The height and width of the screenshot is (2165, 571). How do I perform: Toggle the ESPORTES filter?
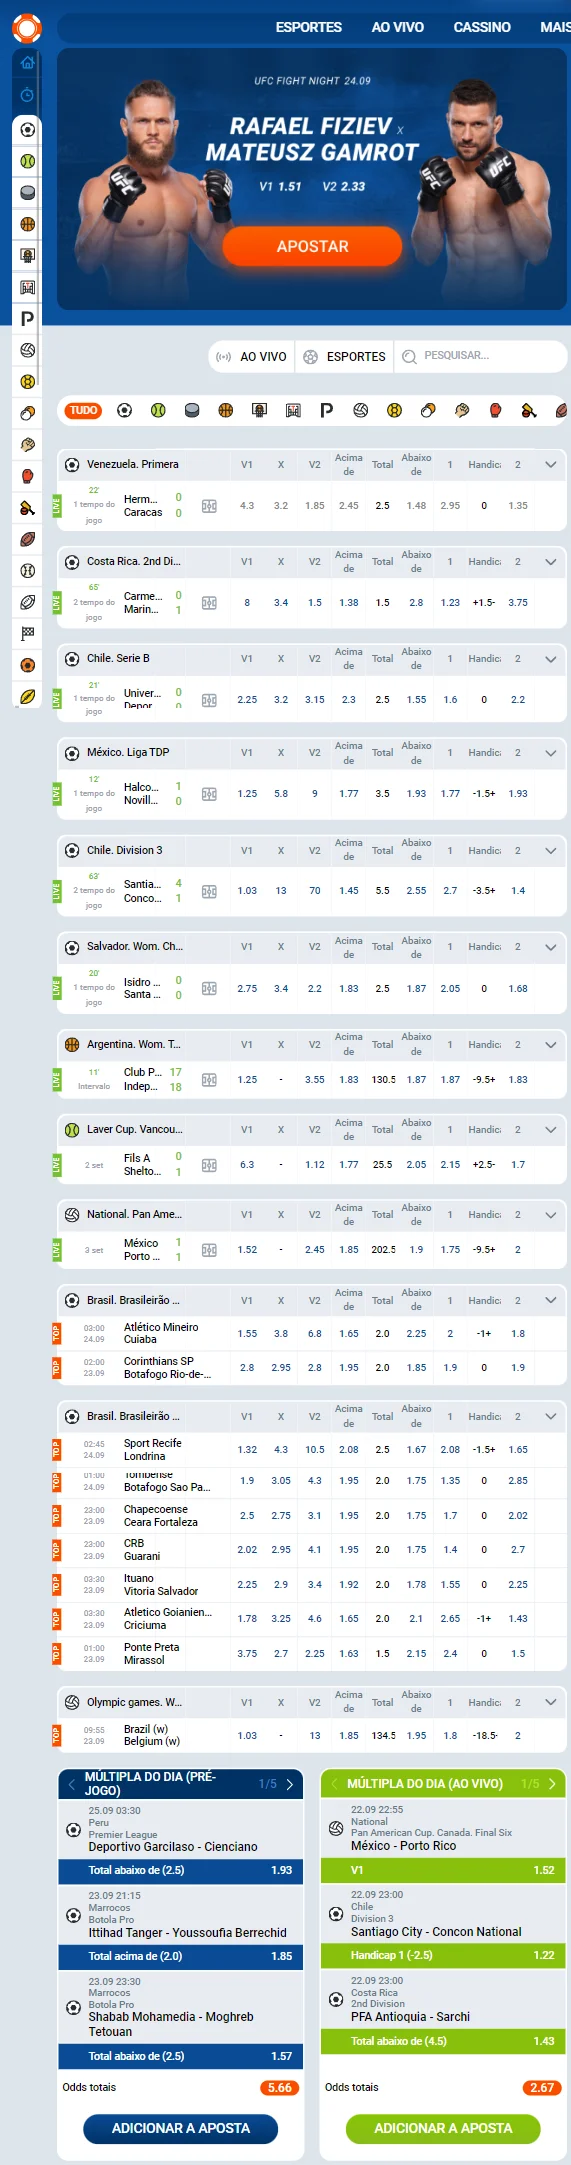click(344, 356)
